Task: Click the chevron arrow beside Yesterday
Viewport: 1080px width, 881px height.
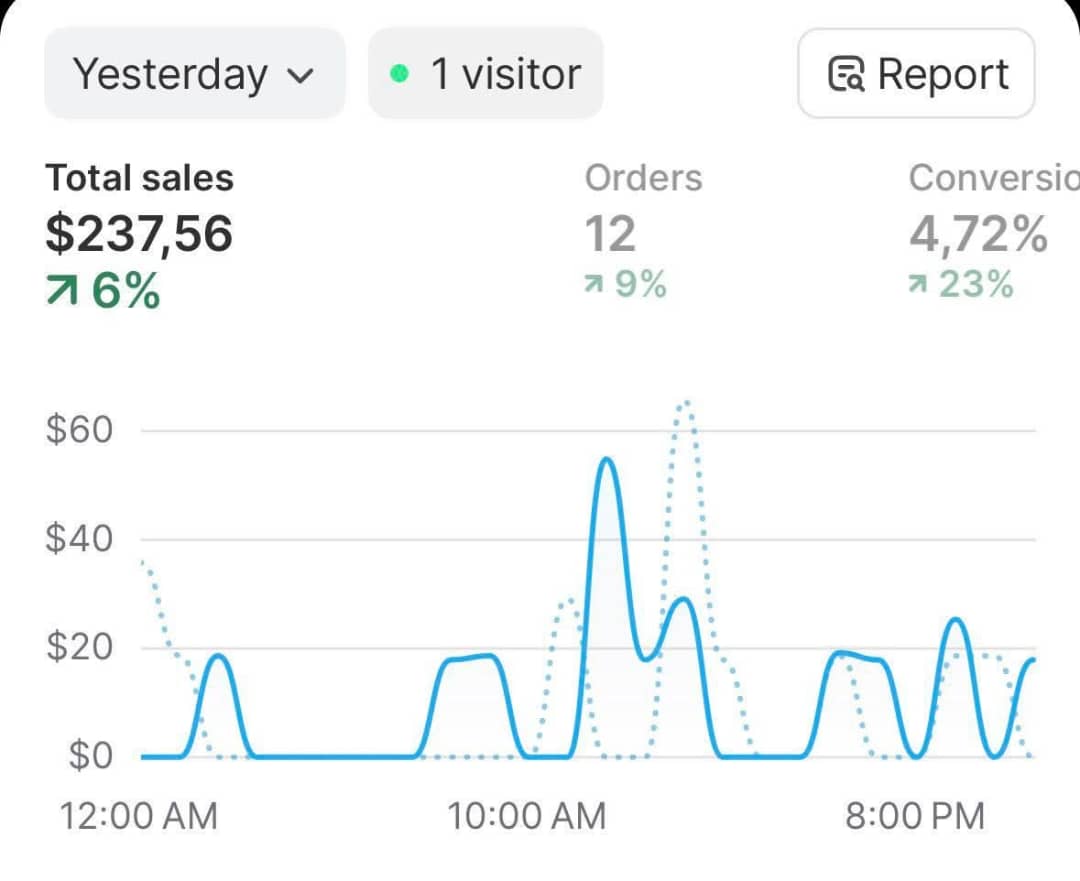Action: coord(300,76)
